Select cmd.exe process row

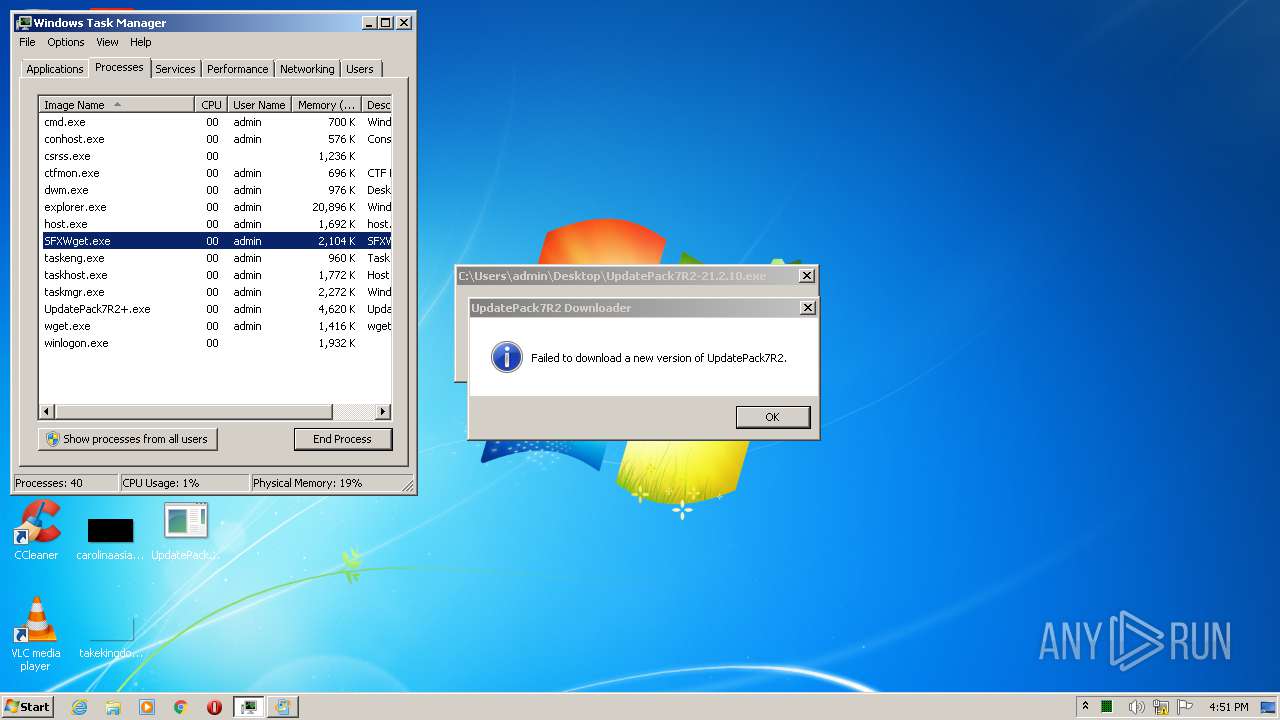pyautogui.click(x=215, y=122)
